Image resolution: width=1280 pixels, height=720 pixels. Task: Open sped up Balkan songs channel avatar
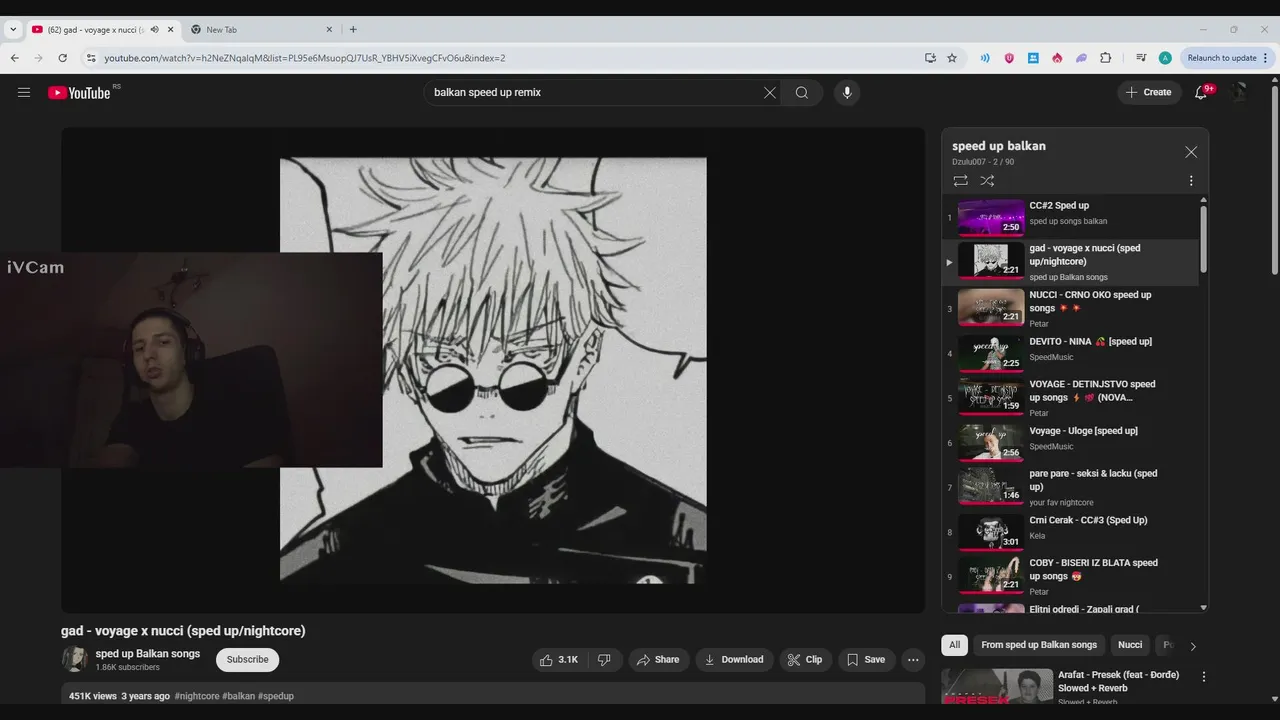(x=75, y=659)
